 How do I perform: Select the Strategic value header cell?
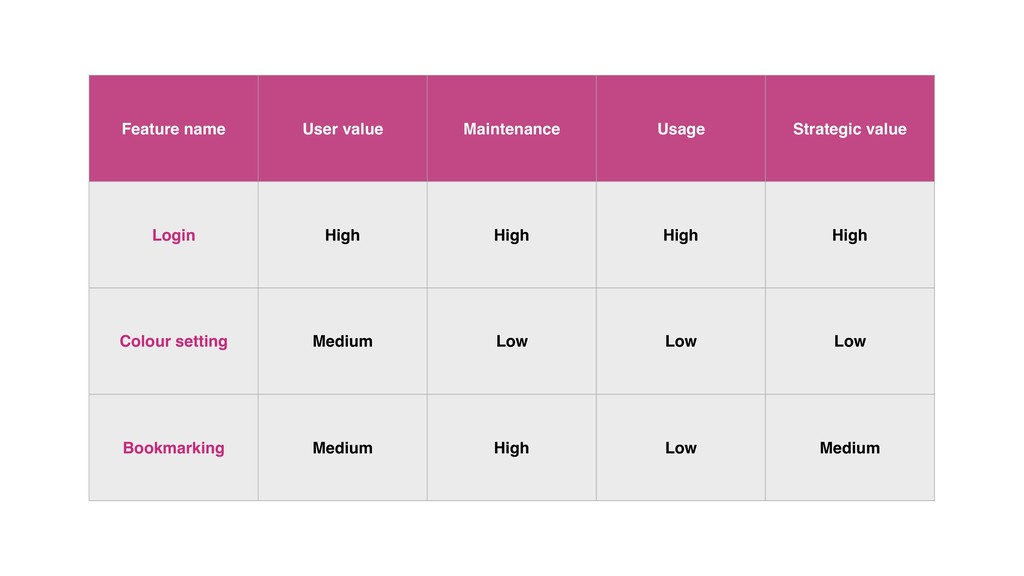point(849,129)
